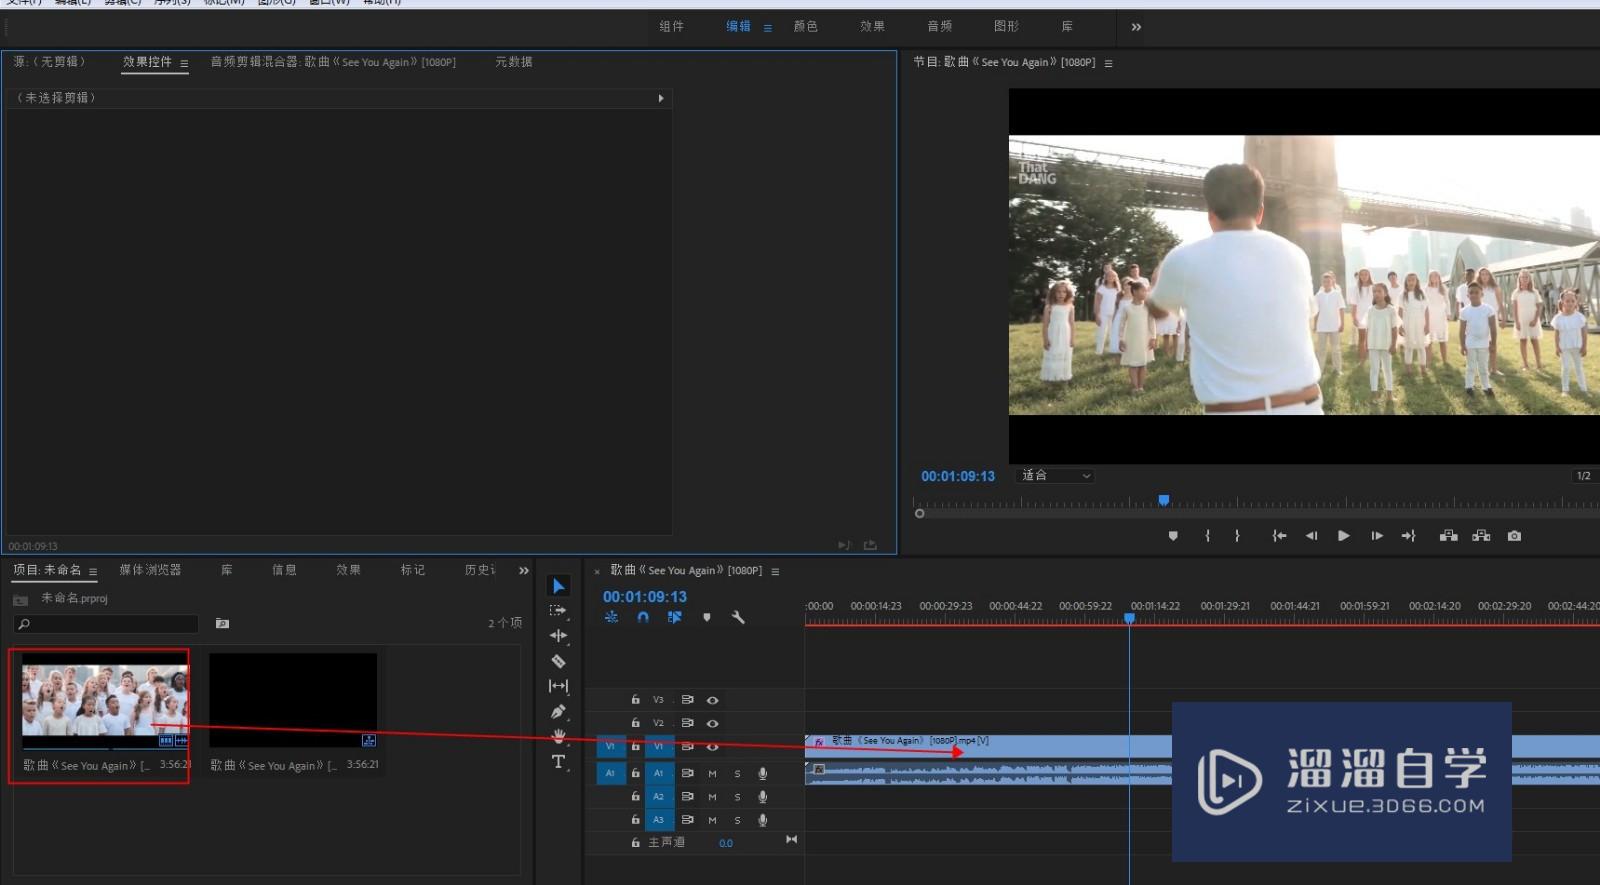The width and height of the screenshot is (1600, 885).
Task: Choose the Ripple Edit tool
Action: coord(558,635)
